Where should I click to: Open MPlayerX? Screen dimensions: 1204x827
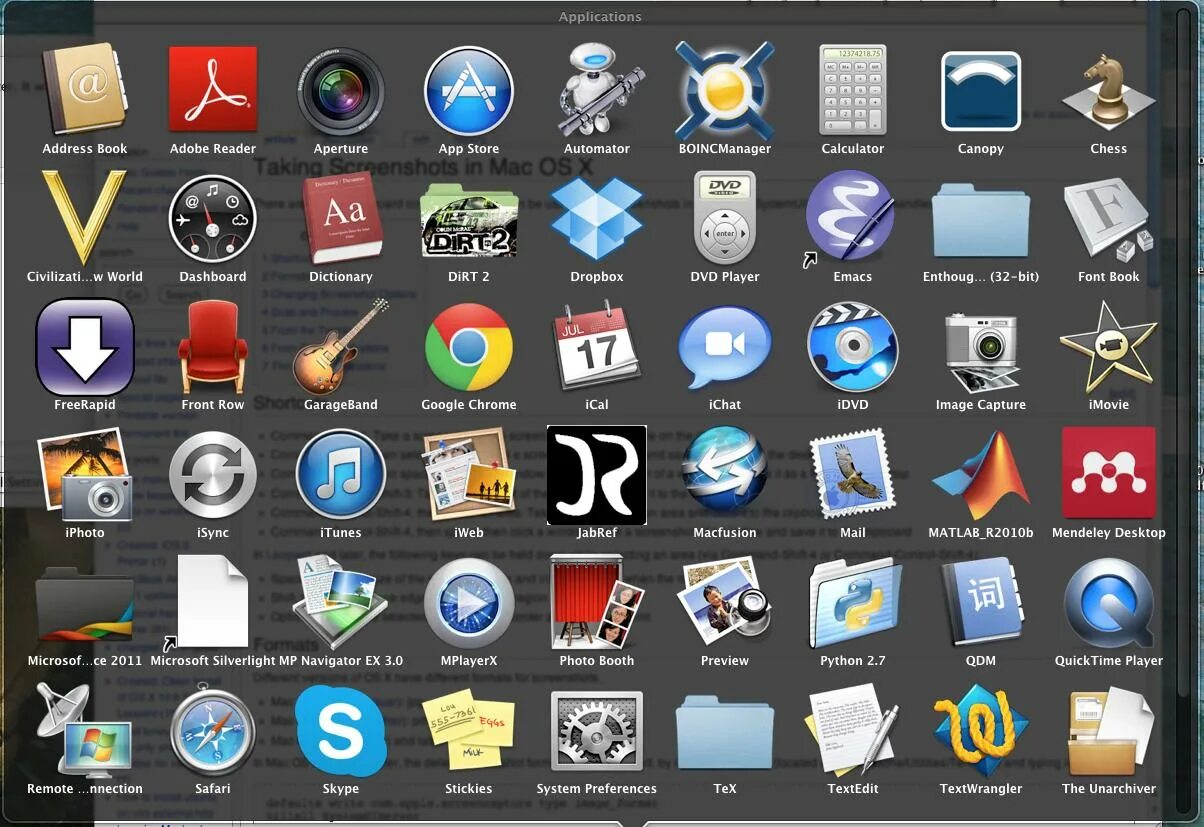click(x=469, y=603)
